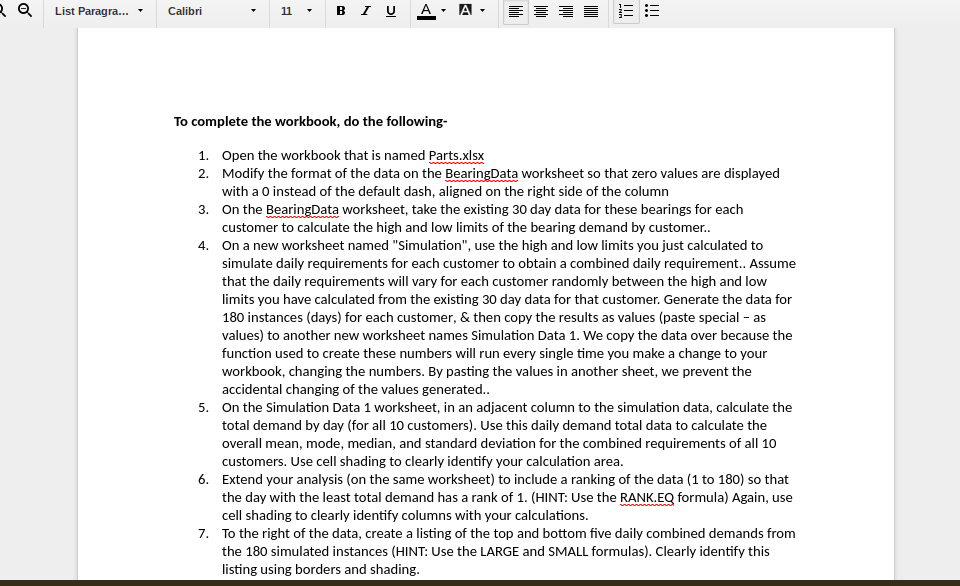Click 'LARGE and SMALL formulas' in step 7
This screenshot has height=586, width=960.
pos(563,551)
